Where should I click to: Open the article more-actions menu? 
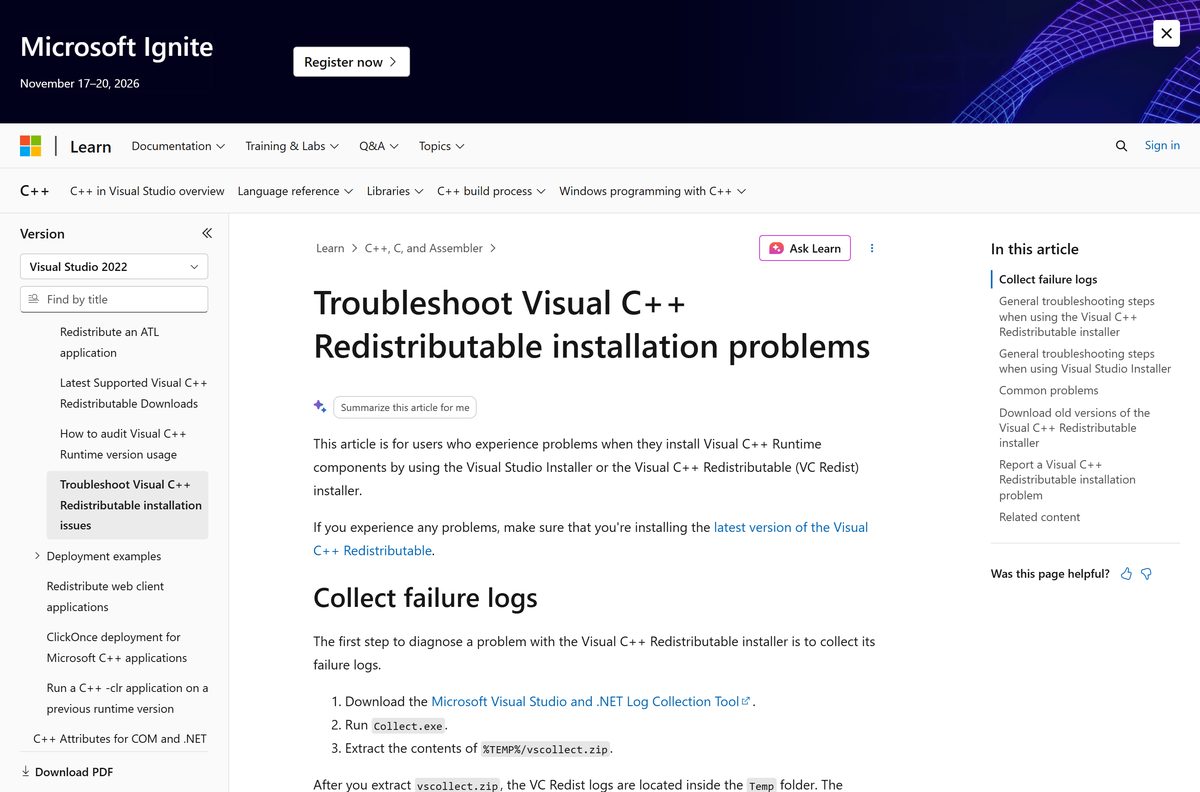pyautogui.click(x=872, y=248)
